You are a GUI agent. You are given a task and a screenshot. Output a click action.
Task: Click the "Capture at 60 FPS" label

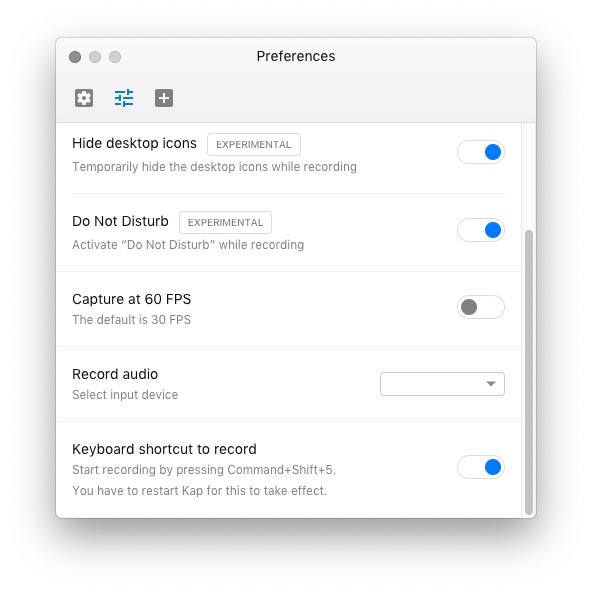point(132,299)
